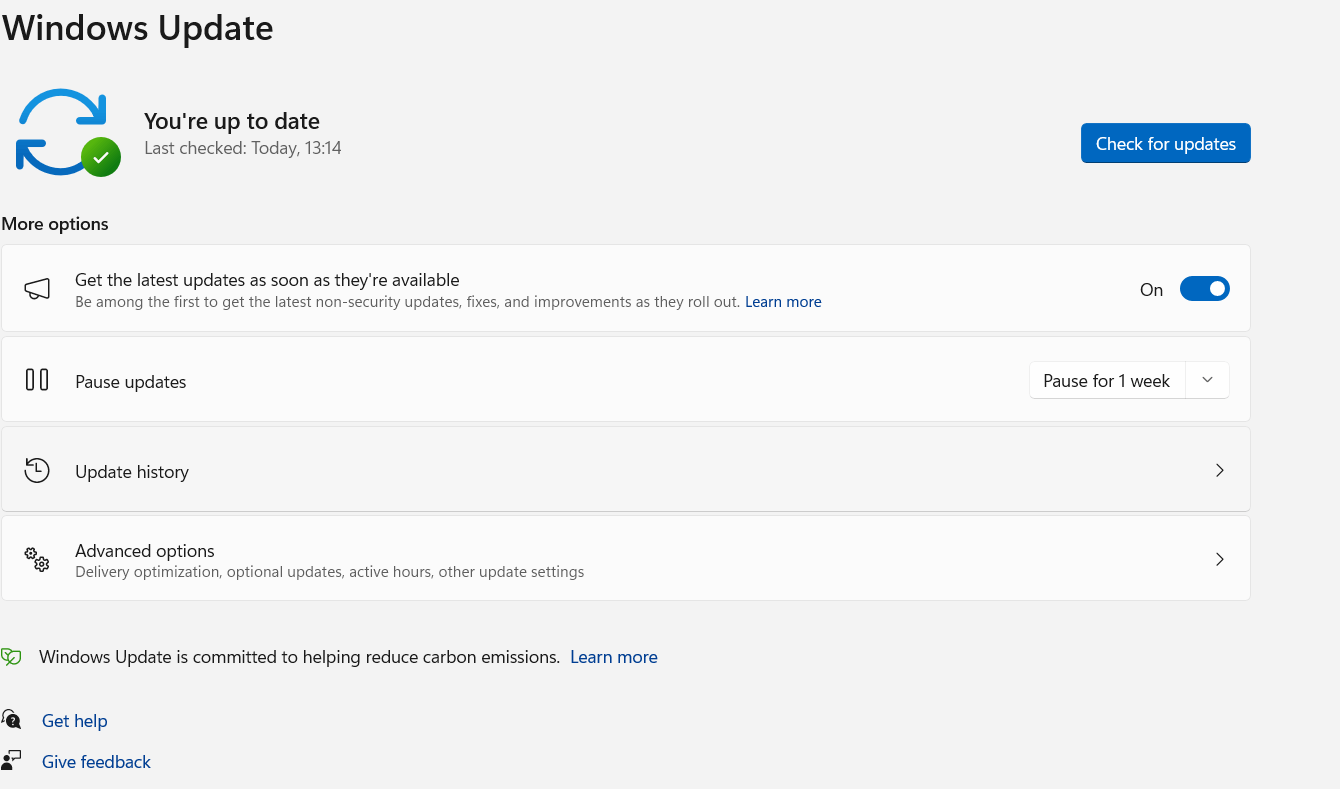
Task: Turn off the get latest updates toggle
Action: pos(1205,289)
